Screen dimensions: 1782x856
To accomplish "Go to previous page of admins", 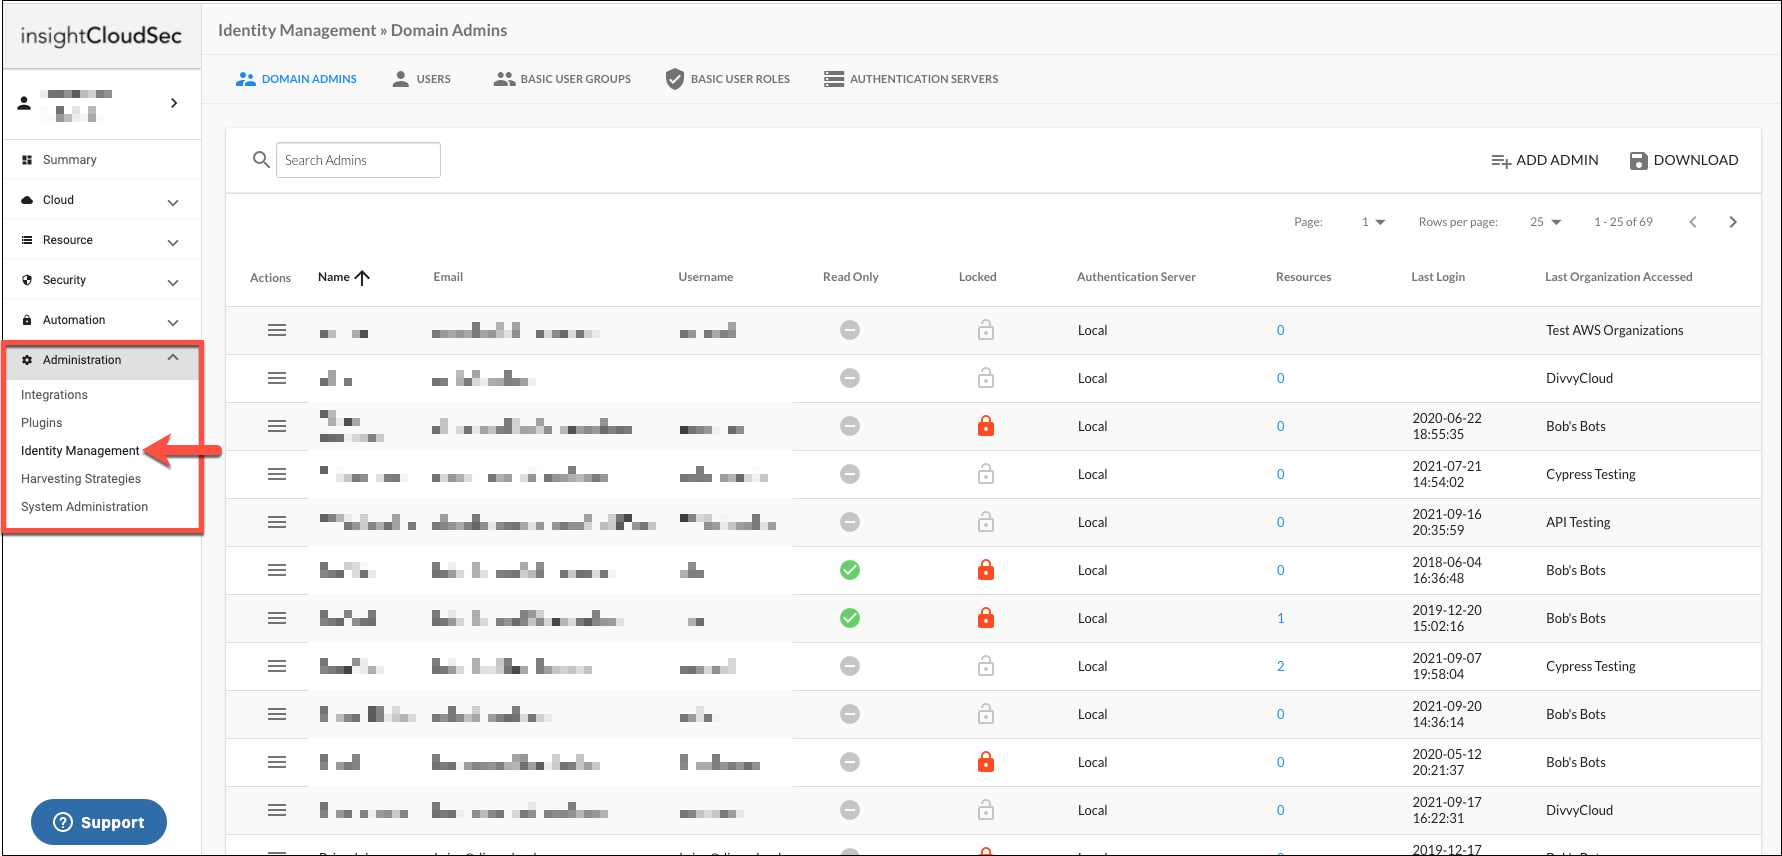I will click(1693, 222).
